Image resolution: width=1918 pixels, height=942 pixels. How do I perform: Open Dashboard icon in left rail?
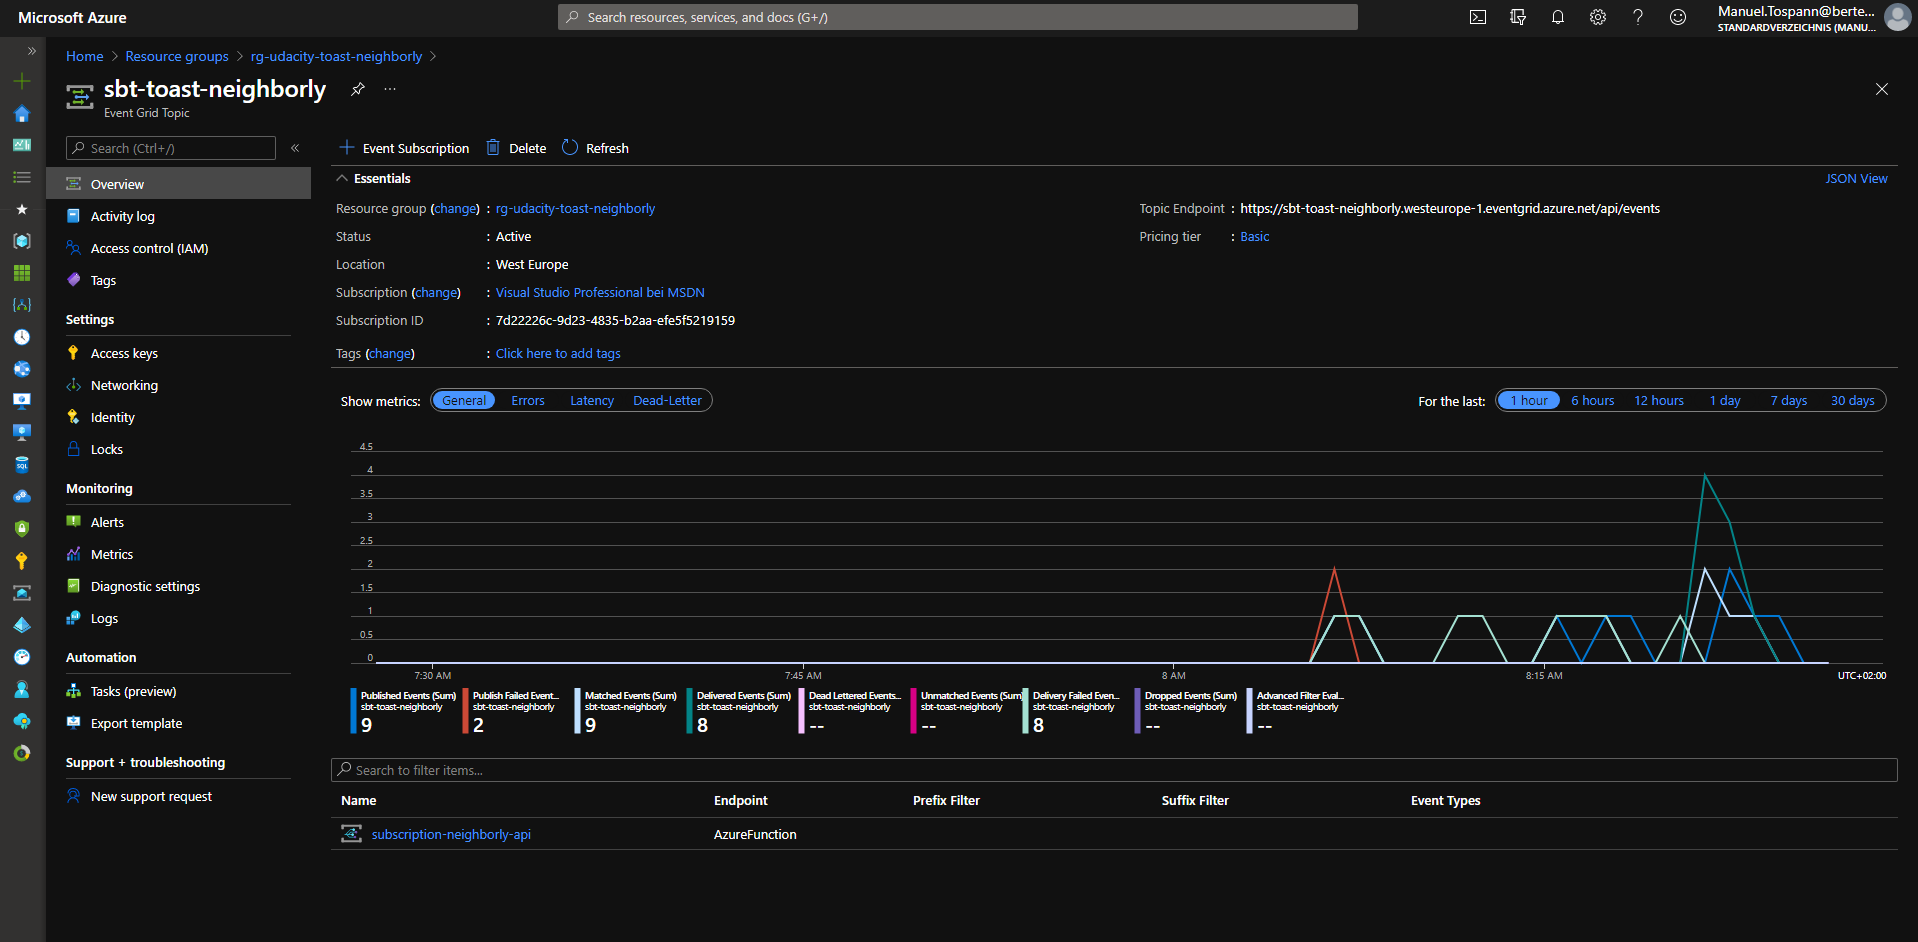pos(22,145)
